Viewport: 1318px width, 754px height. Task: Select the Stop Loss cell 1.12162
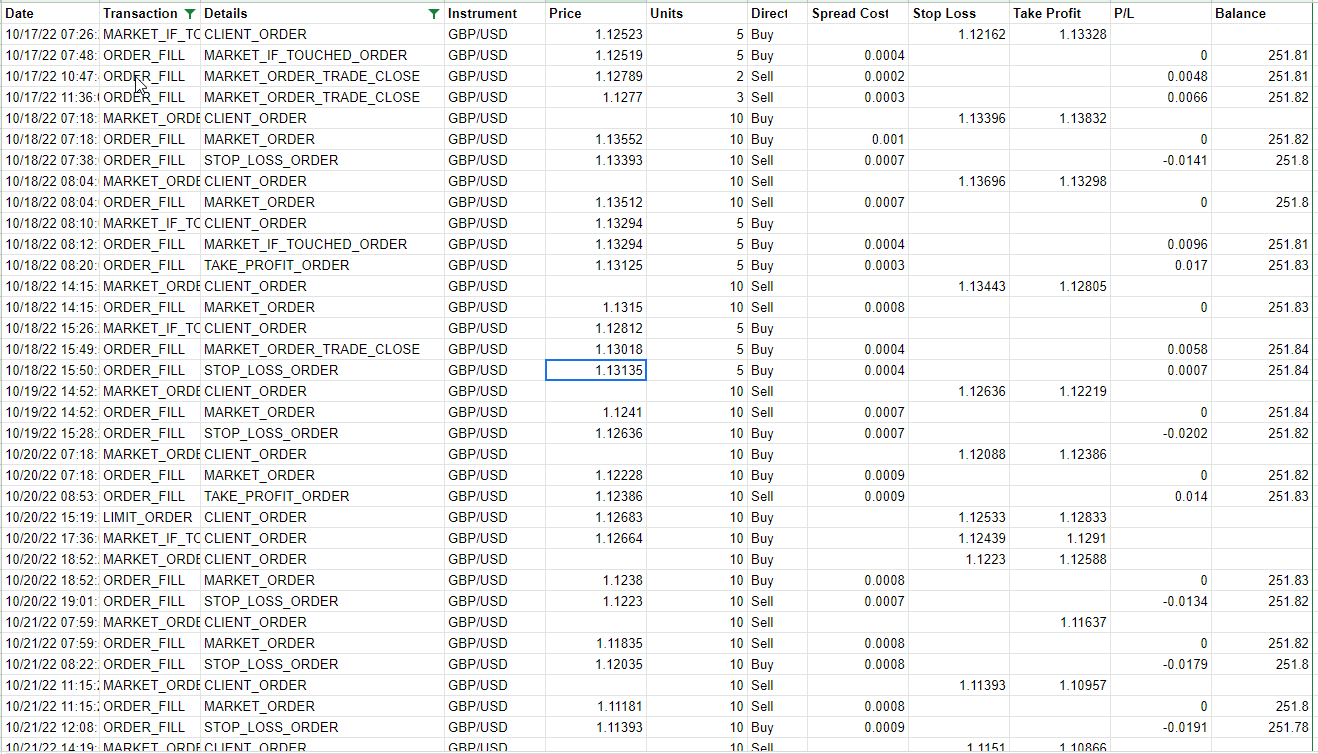[x=959, y=34]
